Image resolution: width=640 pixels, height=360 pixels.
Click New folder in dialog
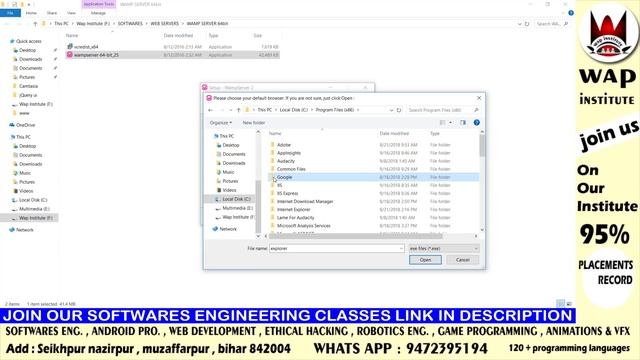coord(254,122)
